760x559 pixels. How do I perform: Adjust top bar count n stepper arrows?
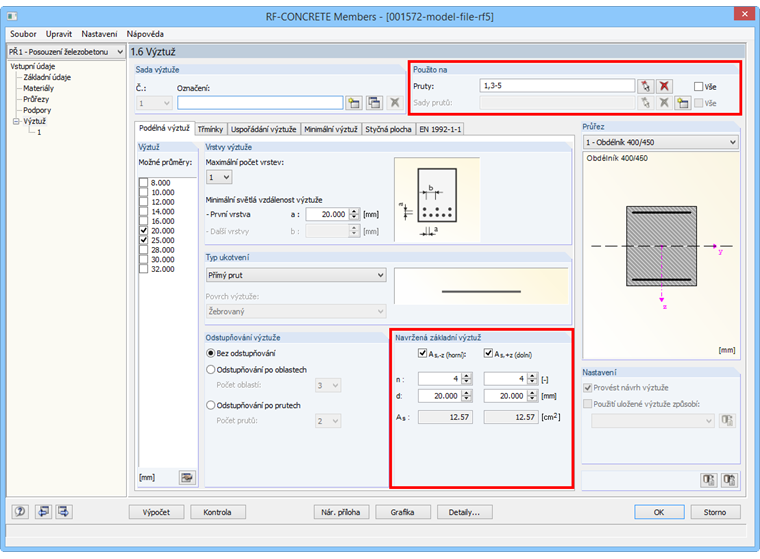click(x=467, y=379)
